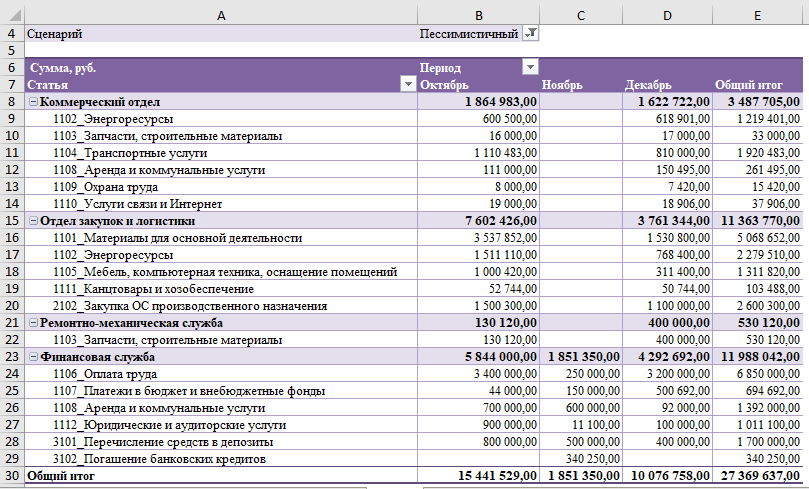Select 1104_Транспортные услуги row label
This screenshot has height=489, width=809.
coord(130,153)
